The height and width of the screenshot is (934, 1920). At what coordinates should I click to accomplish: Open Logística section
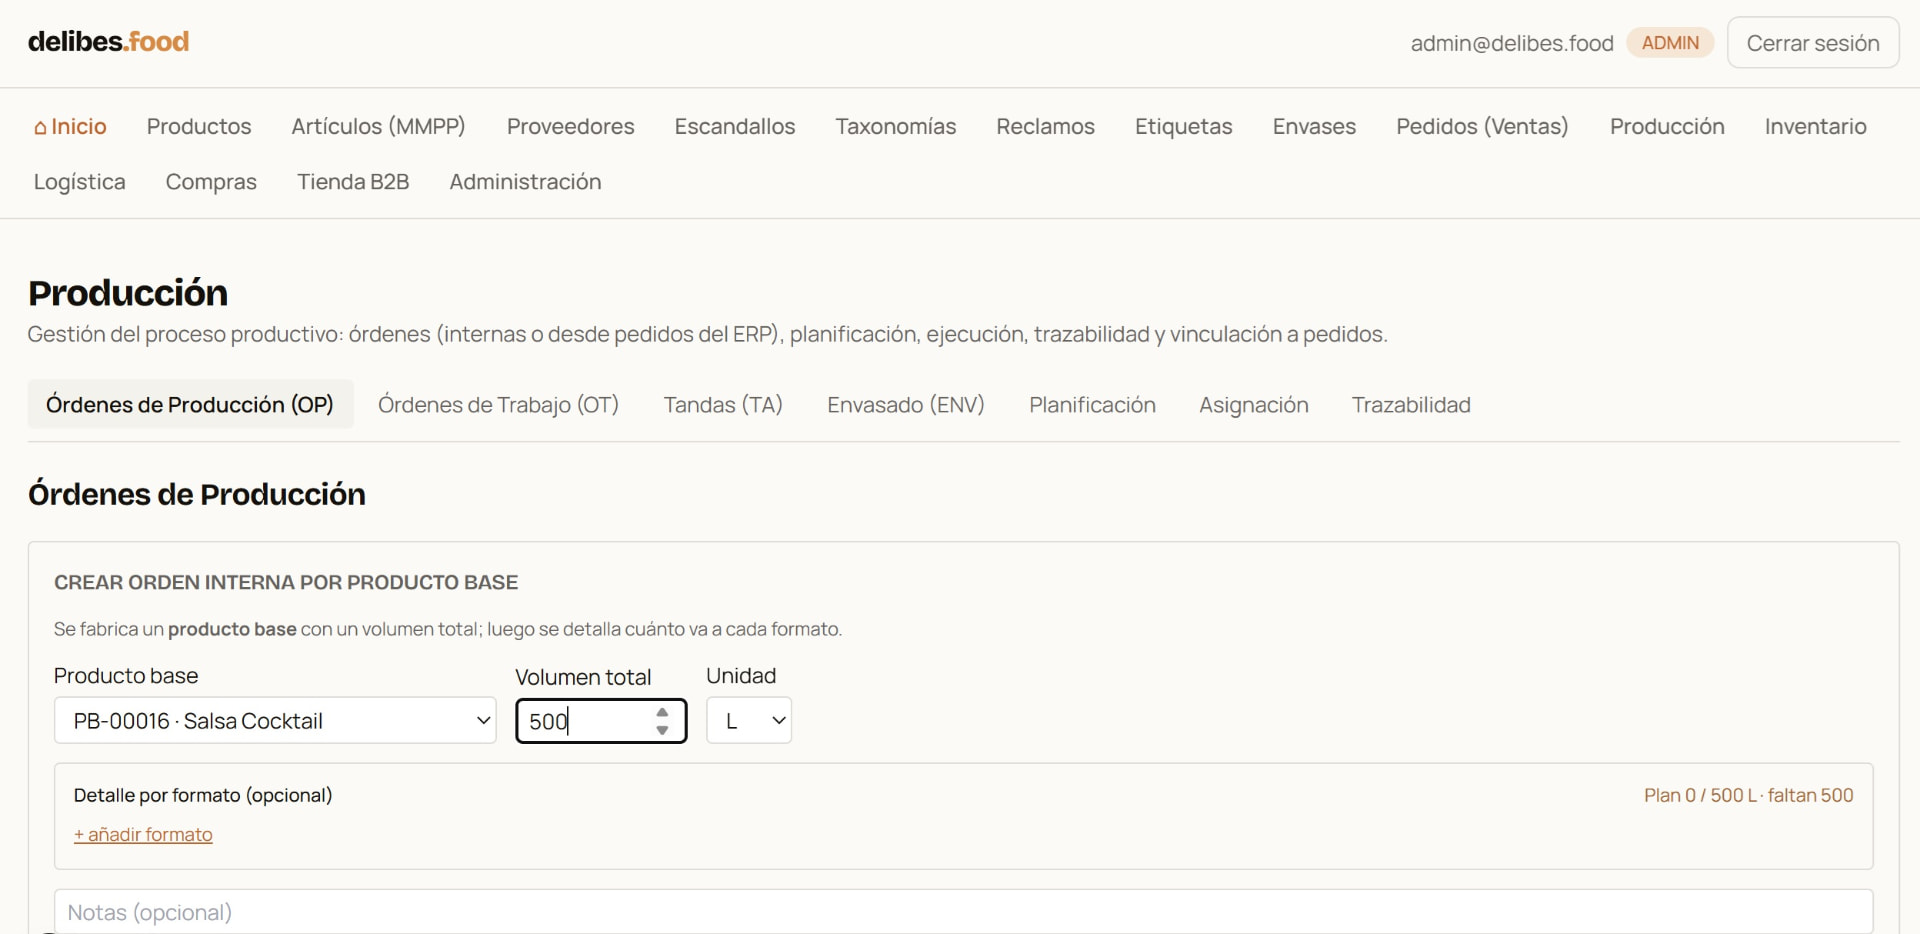[79, 181]
